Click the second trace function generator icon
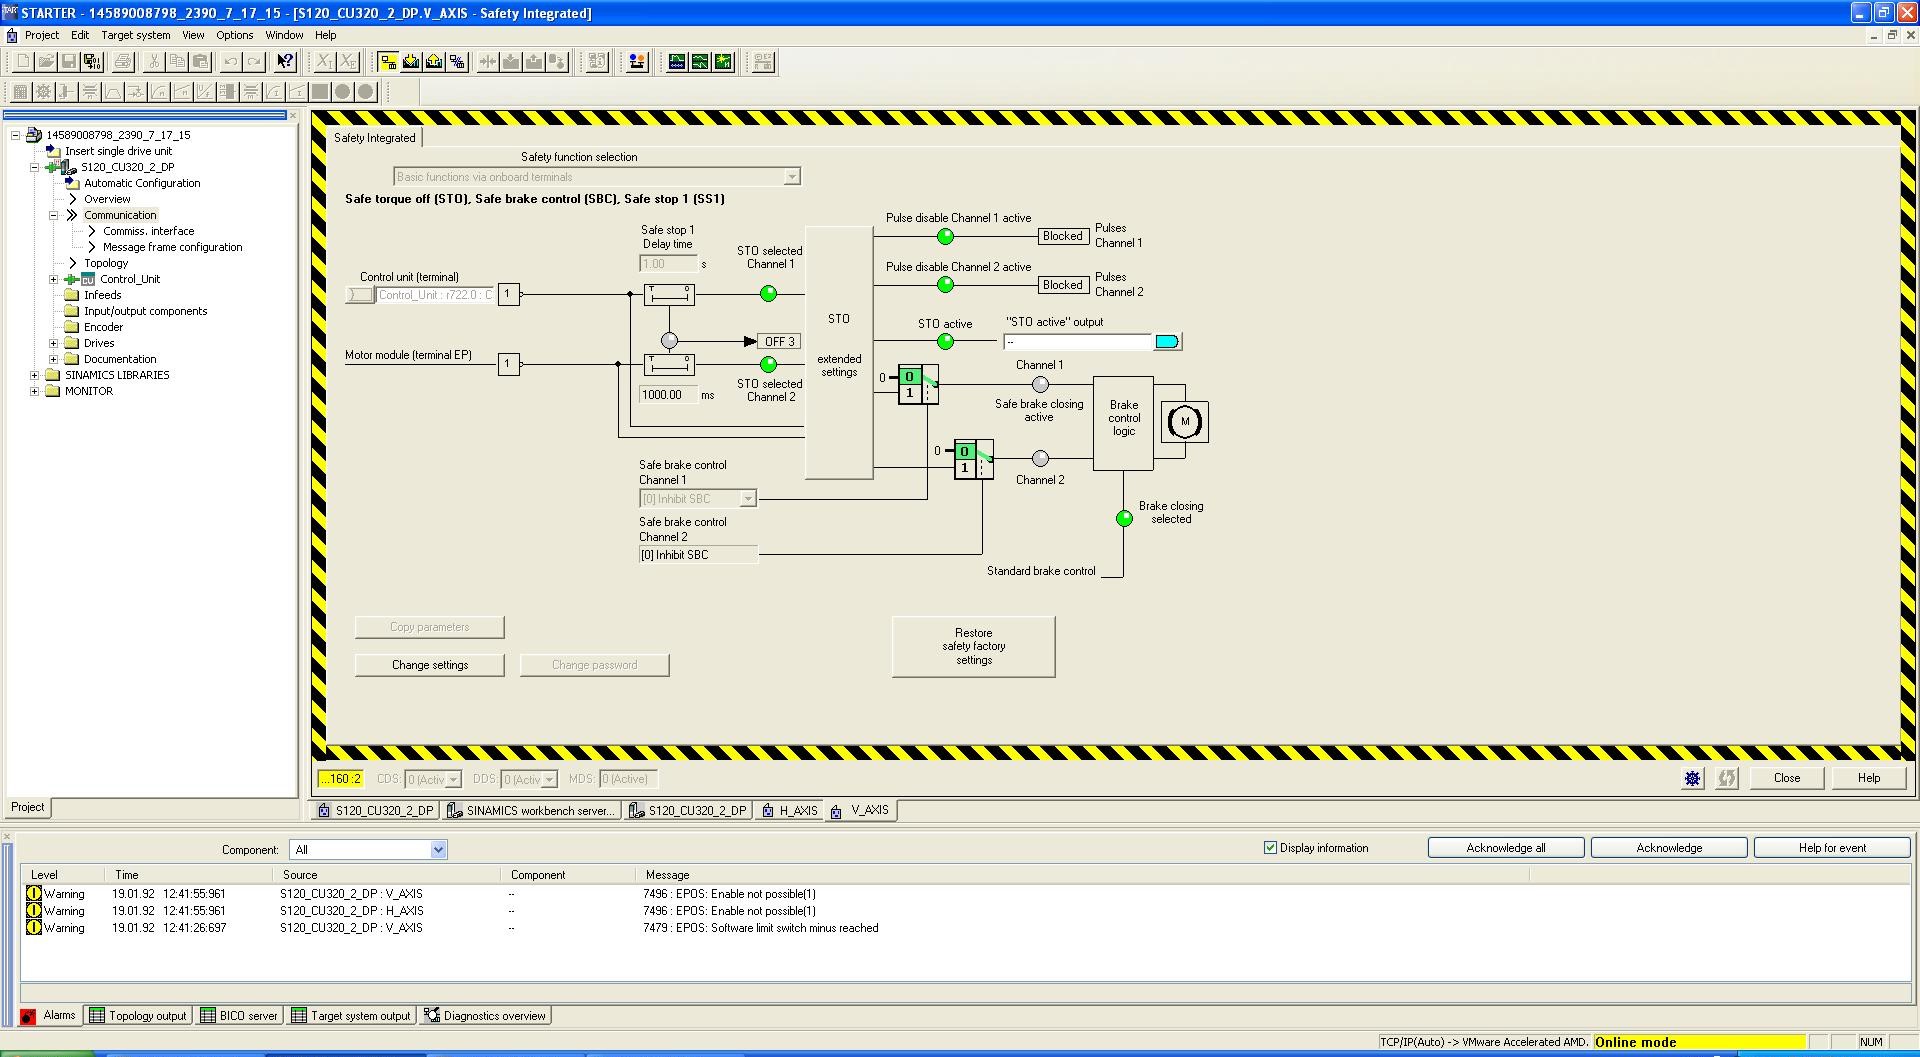The height and width of the screenshot is (1057, 1920). point(700,62)
